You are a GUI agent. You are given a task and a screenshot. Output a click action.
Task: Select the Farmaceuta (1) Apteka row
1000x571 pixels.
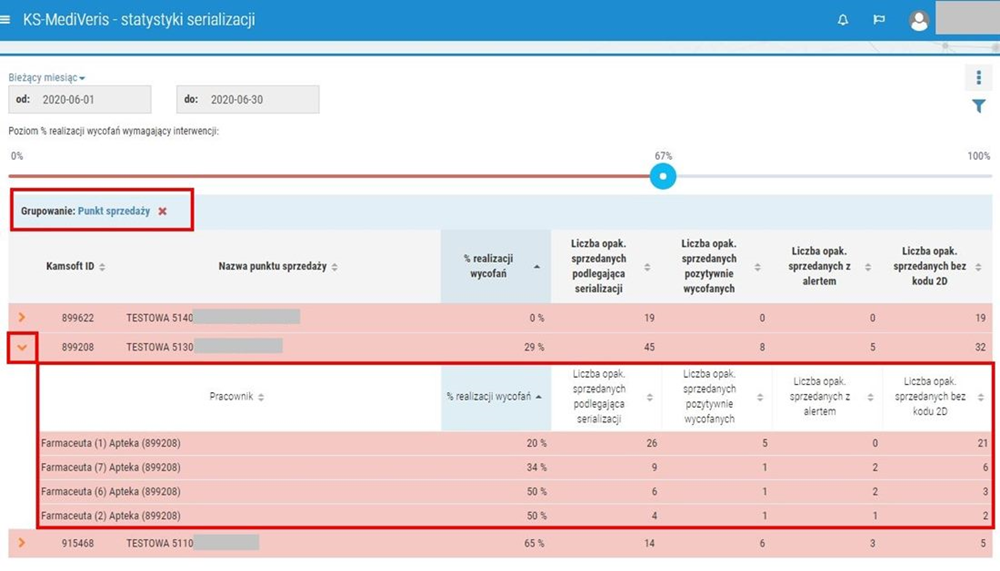coord(111,443)
